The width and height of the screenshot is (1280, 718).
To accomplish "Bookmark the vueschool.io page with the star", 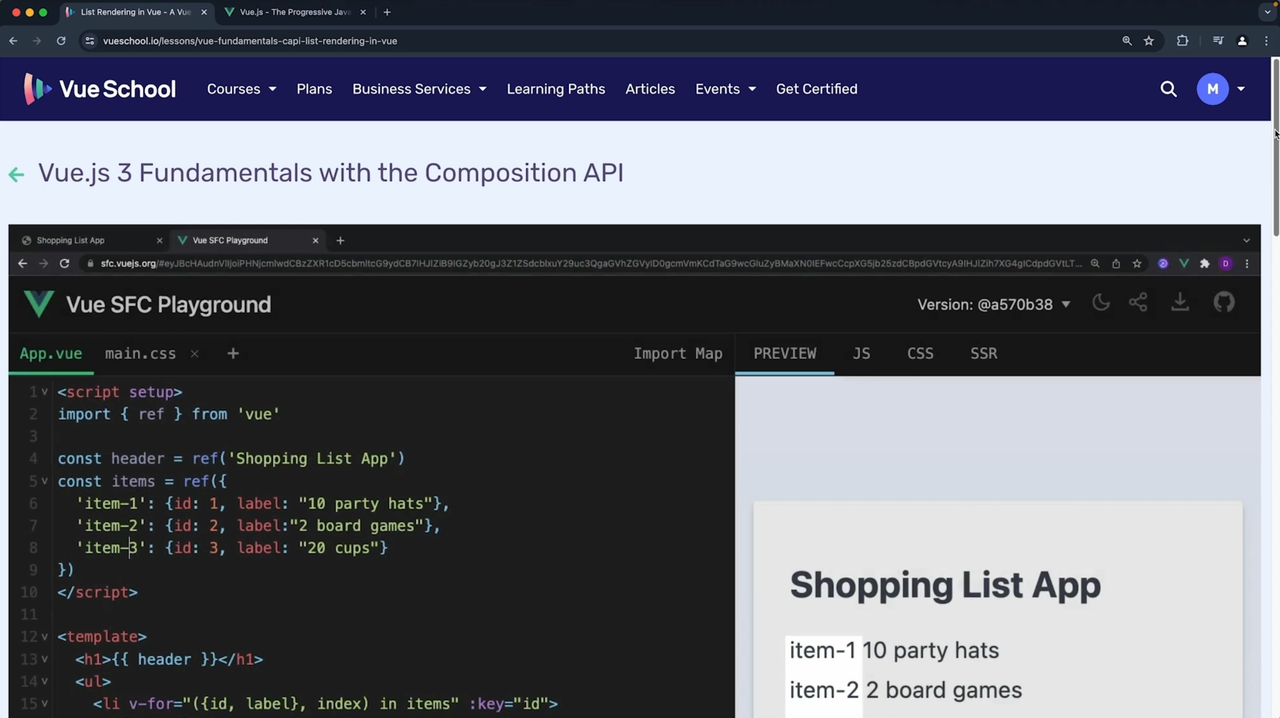I will [x=1149, y=41].
